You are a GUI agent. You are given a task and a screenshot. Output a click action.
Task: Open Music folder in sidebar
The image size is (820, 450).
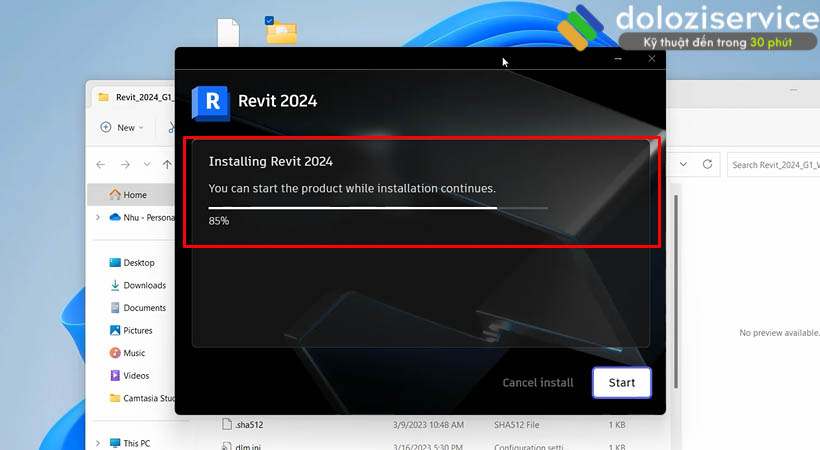(x=128, y=353)
